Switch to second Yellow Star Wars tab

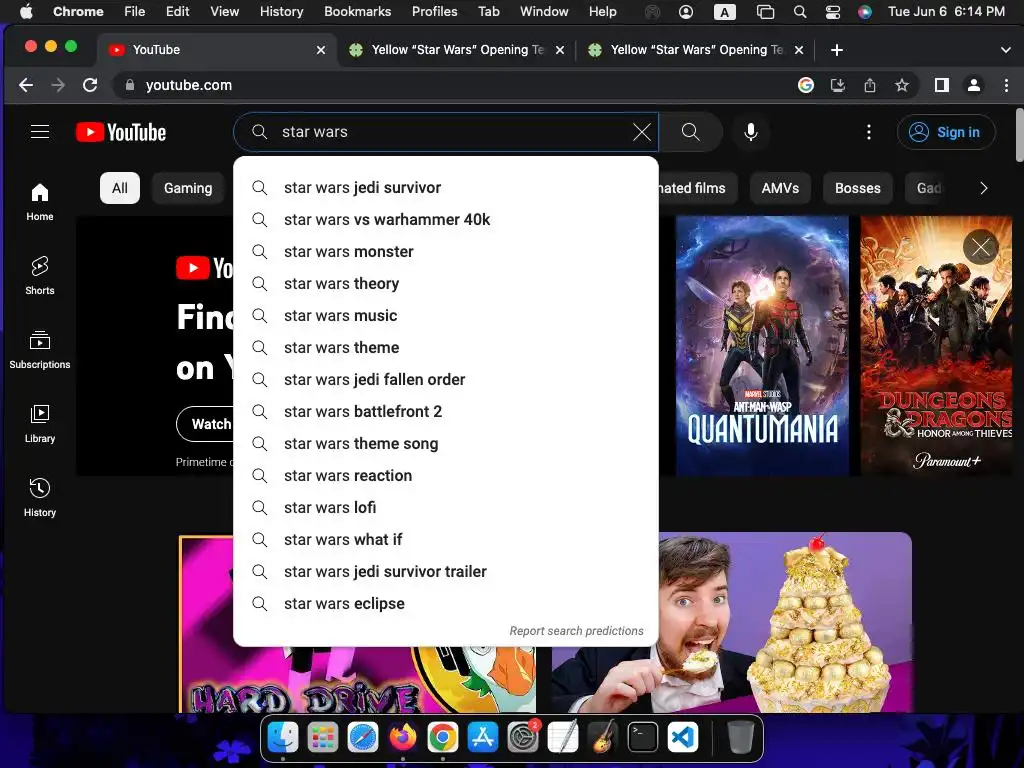pos(456,50)
